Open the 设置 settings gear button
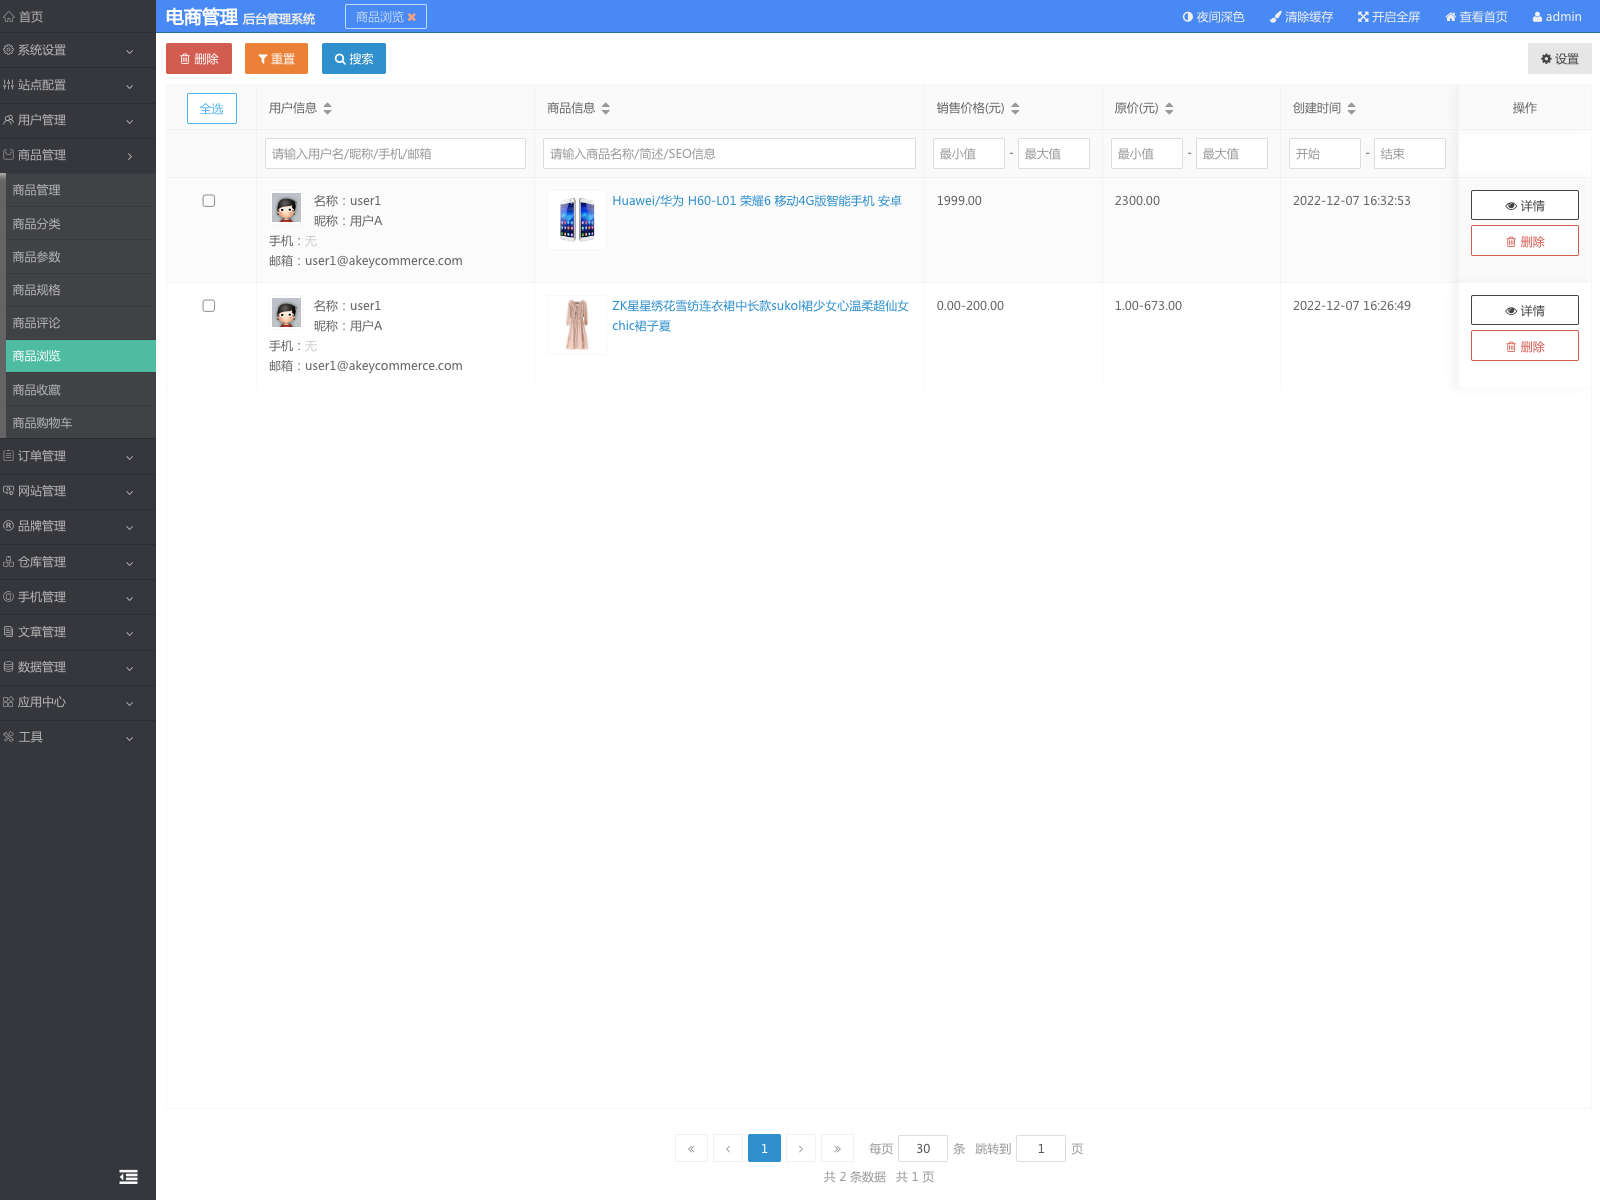 (1559, 59)
